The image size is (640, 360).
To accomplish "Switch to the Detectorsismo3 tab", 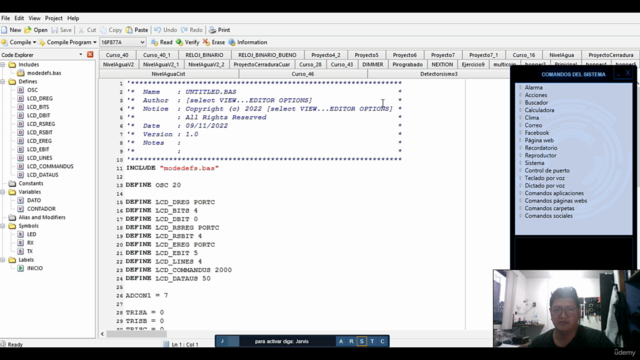I will [x=439, y=74].
